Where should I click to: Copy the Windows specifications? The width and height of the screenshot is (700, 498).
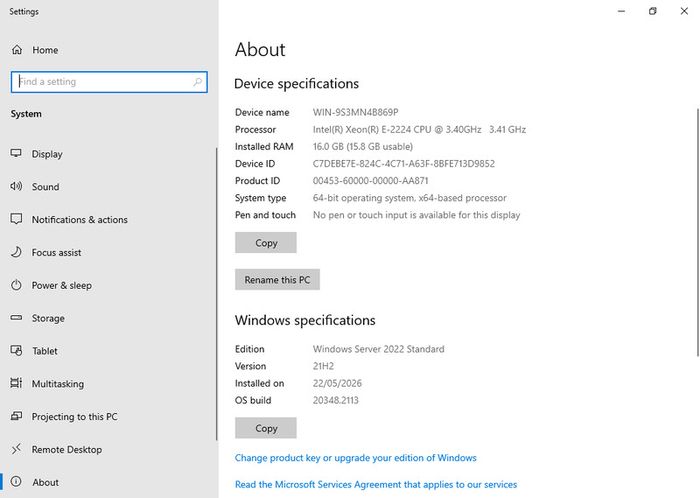pyautogui.click(x=266, y=428)
